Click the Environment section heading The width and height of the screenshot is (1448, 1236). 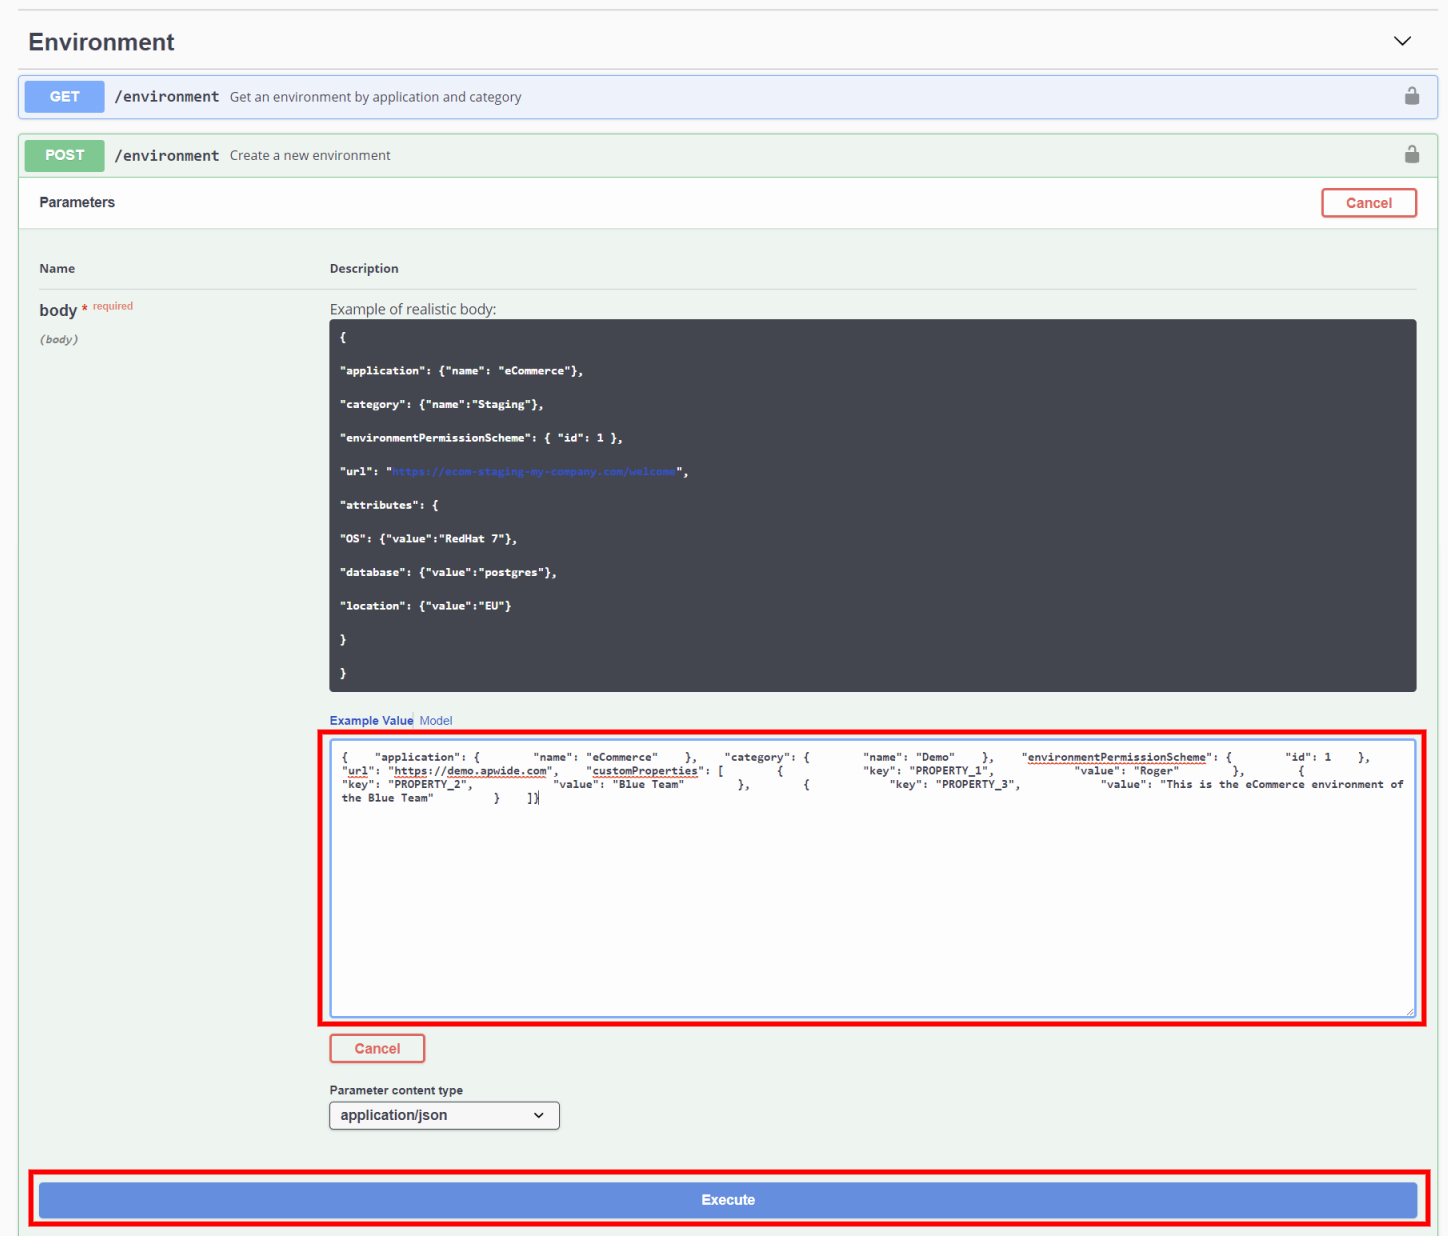click(x=101, y=42)
